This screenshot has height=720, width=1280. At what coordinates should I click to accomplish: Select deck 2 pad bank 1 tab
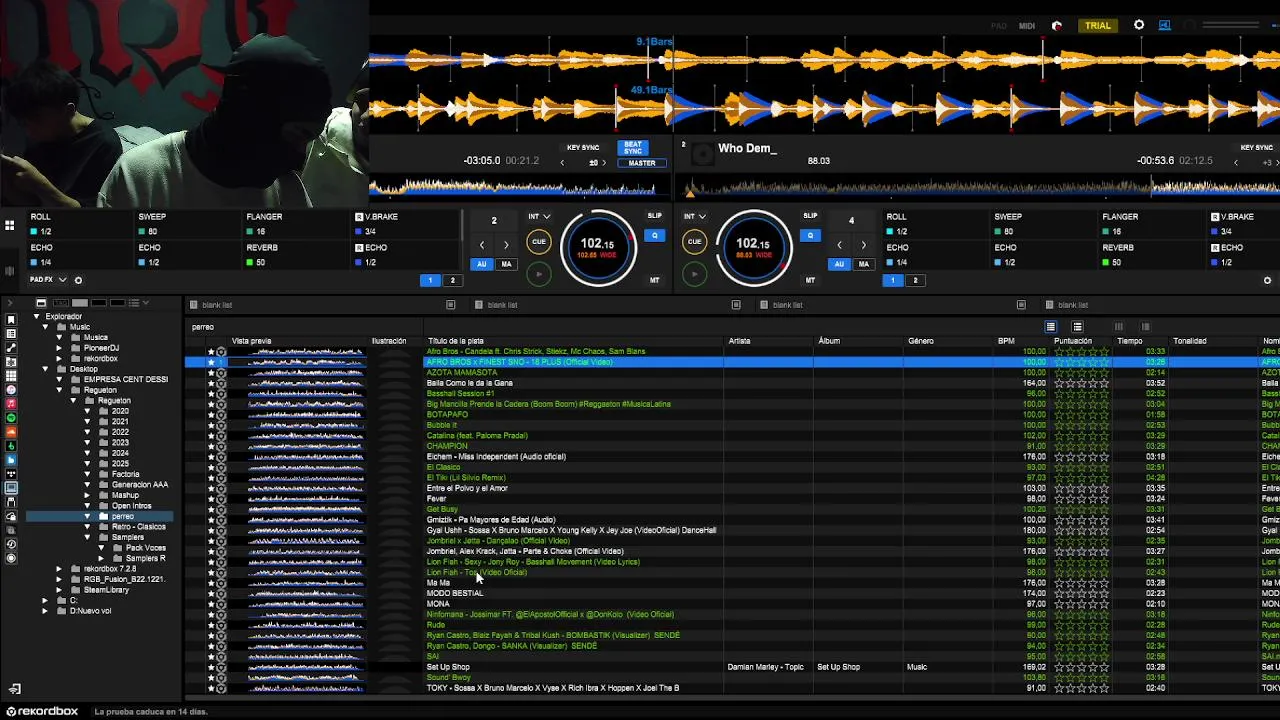point(894,280)
